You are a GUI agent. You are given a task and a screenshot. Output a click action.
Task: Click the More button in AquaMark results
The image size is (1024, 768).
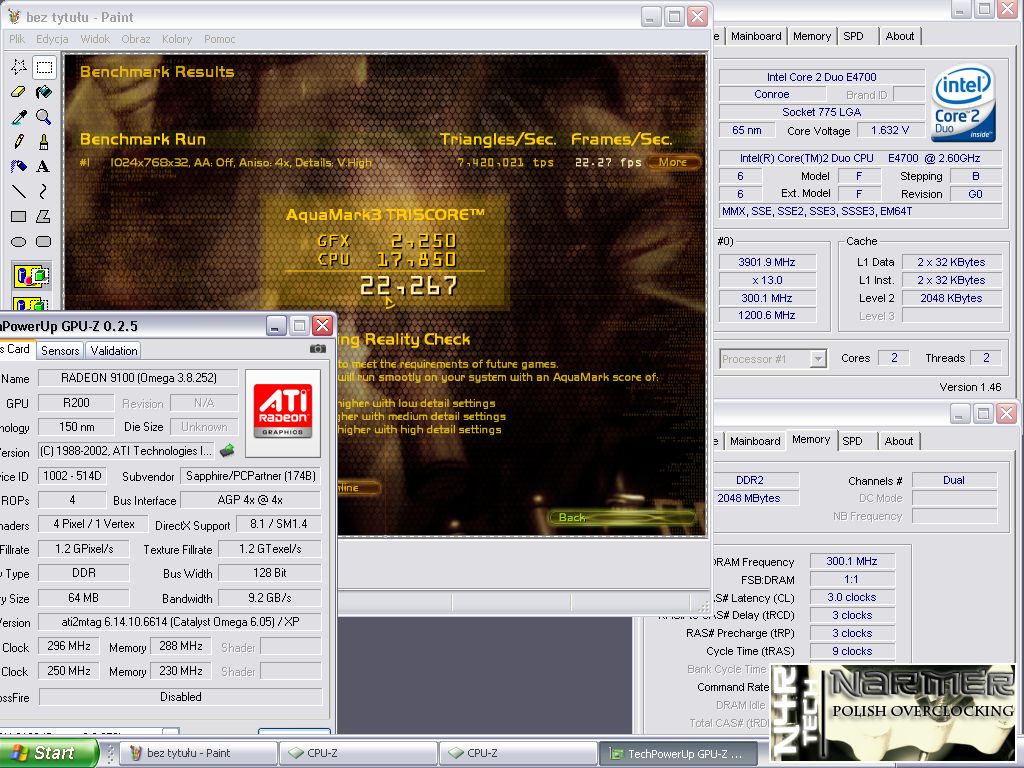point(673,162)
